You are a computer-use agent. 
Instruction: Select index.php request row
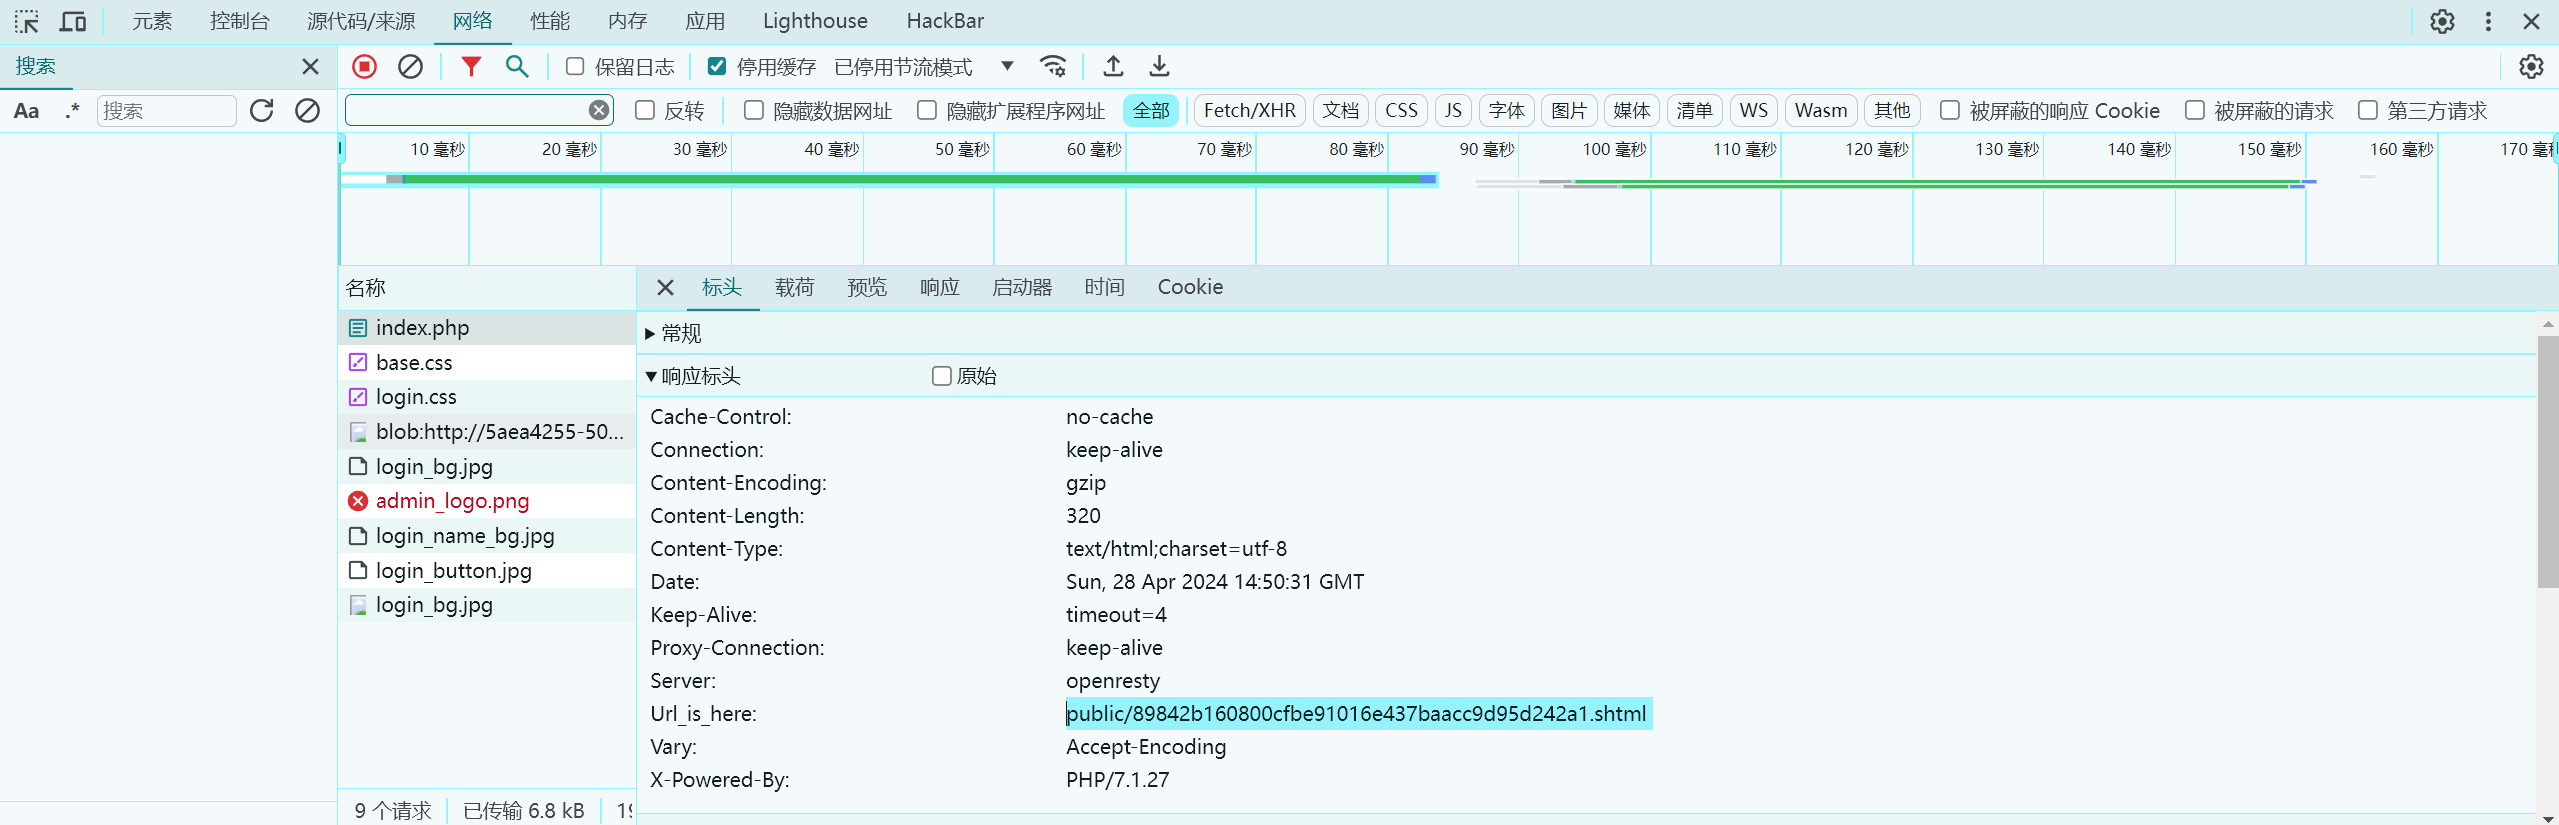pyautogui.click(x=487, y=328)
